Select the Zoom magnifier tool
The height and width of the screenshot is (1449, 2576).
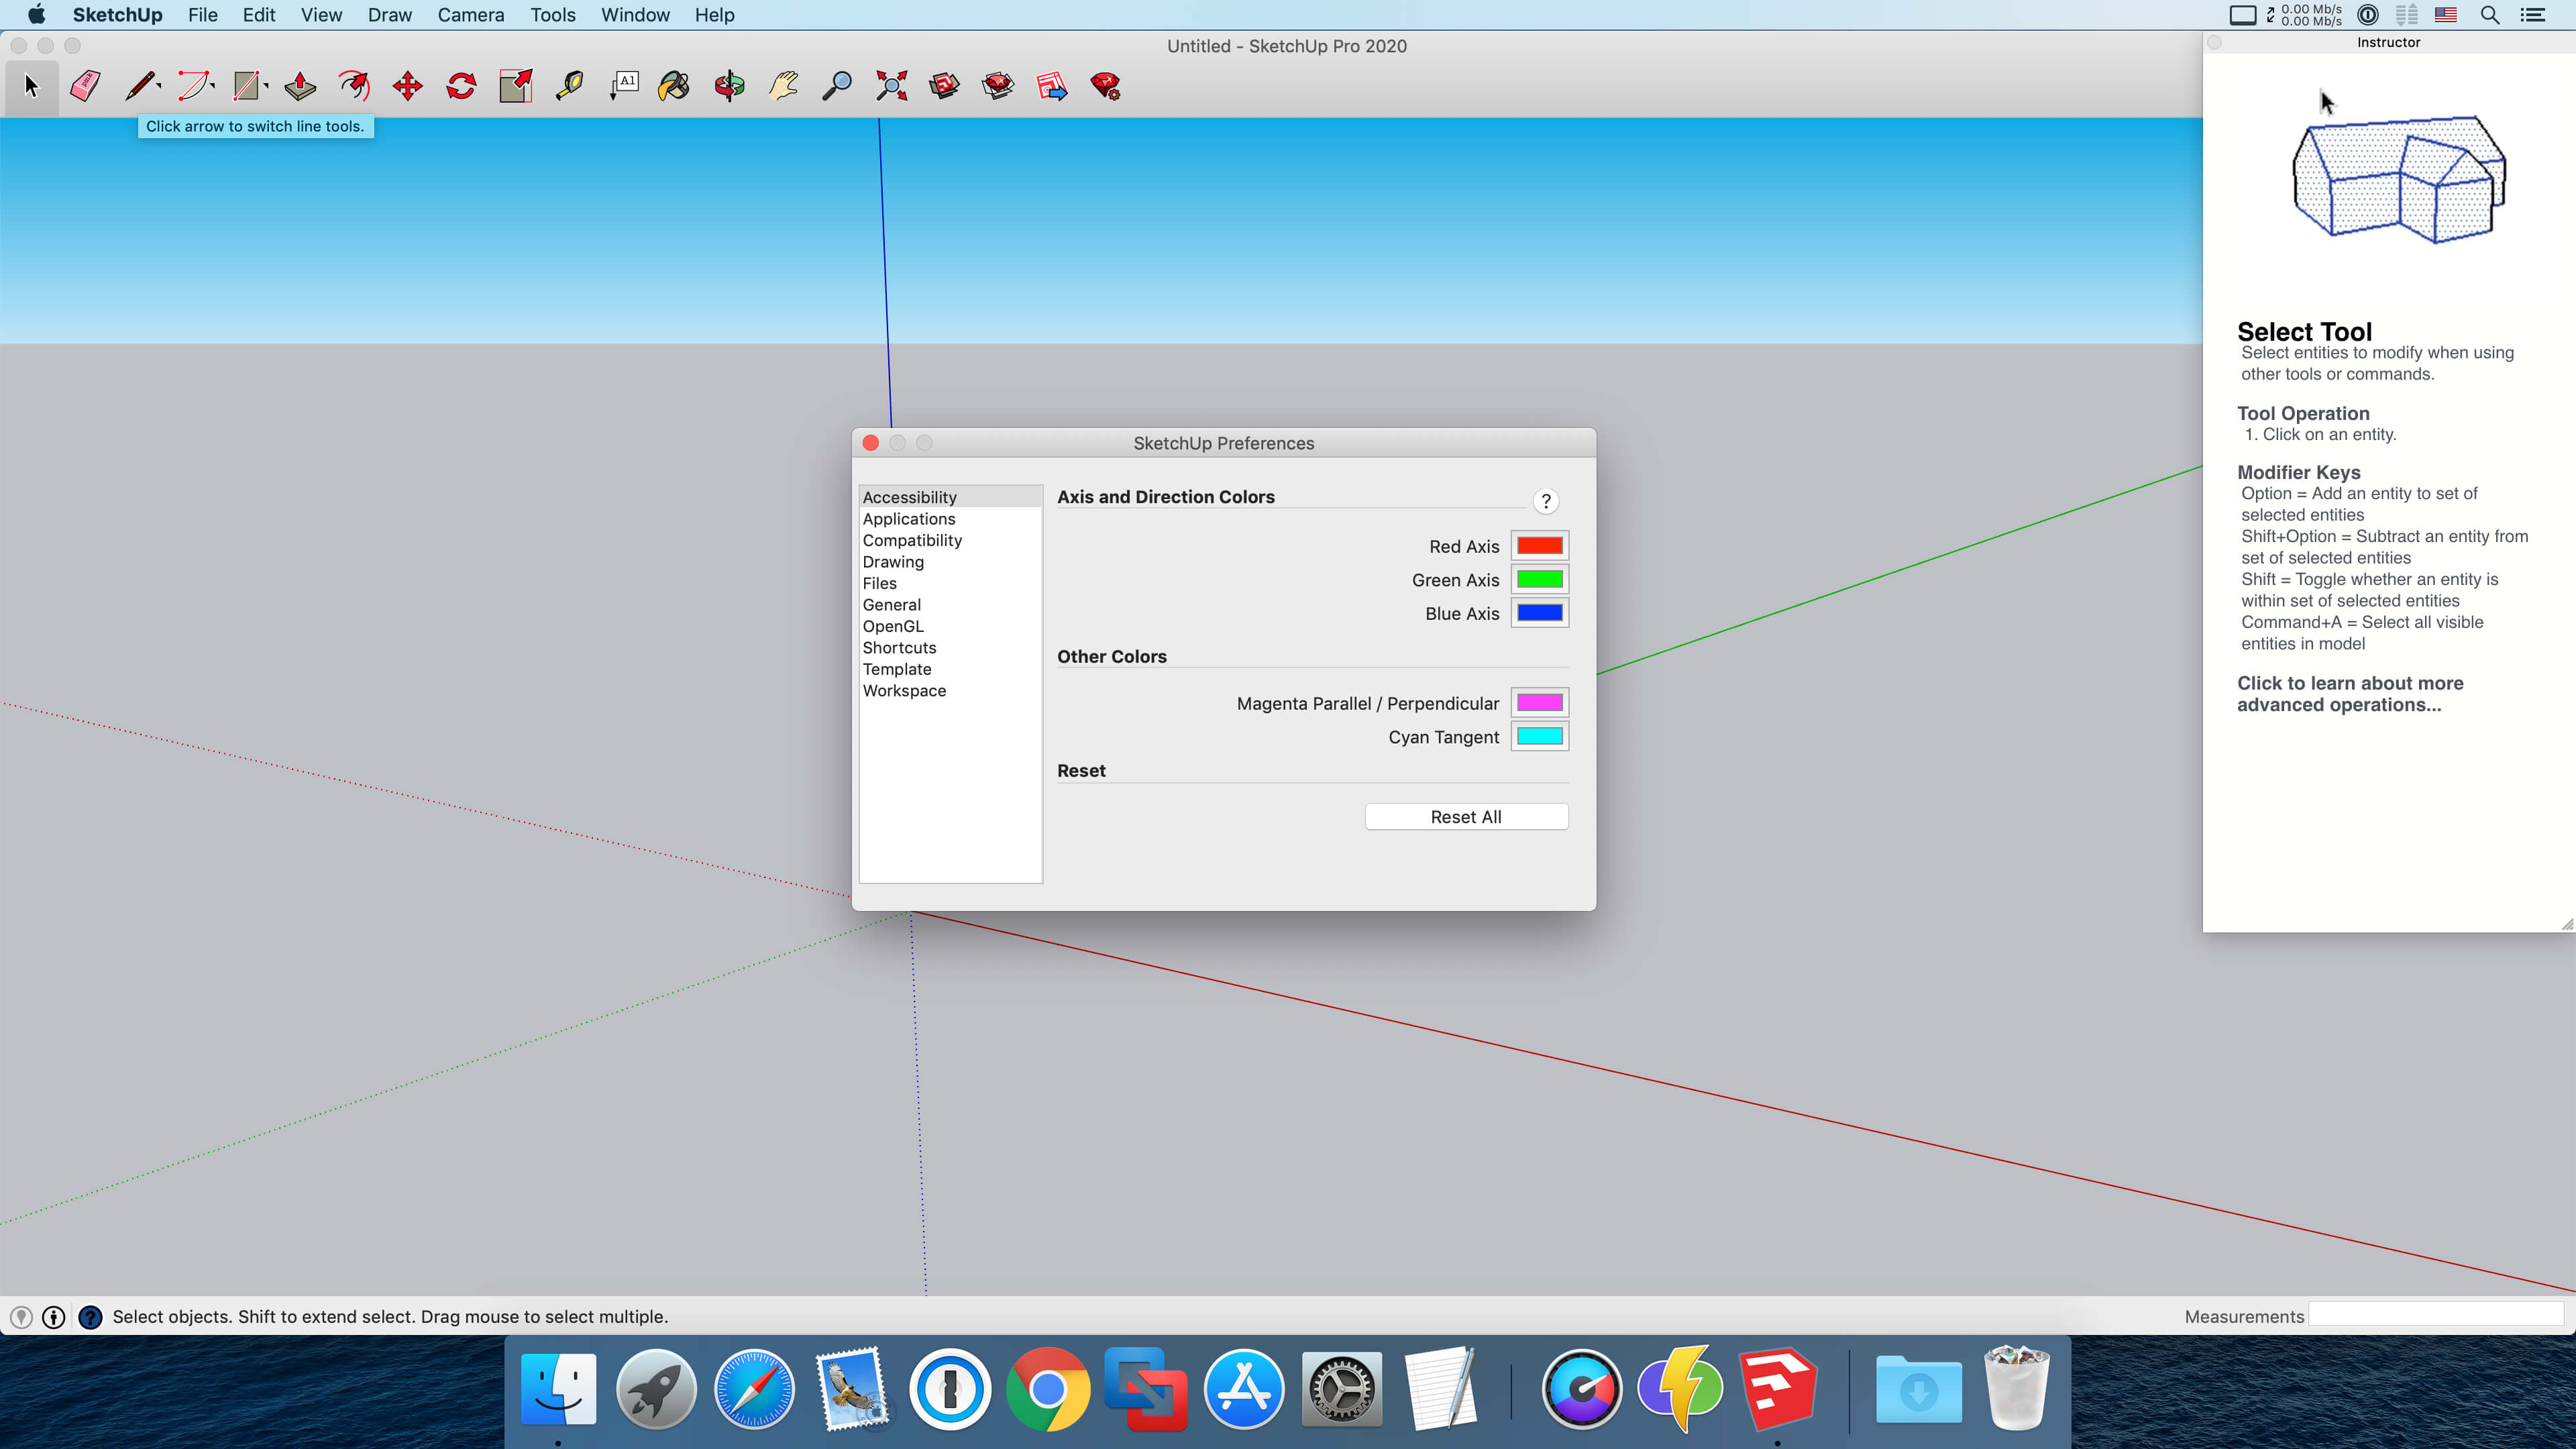836,86
